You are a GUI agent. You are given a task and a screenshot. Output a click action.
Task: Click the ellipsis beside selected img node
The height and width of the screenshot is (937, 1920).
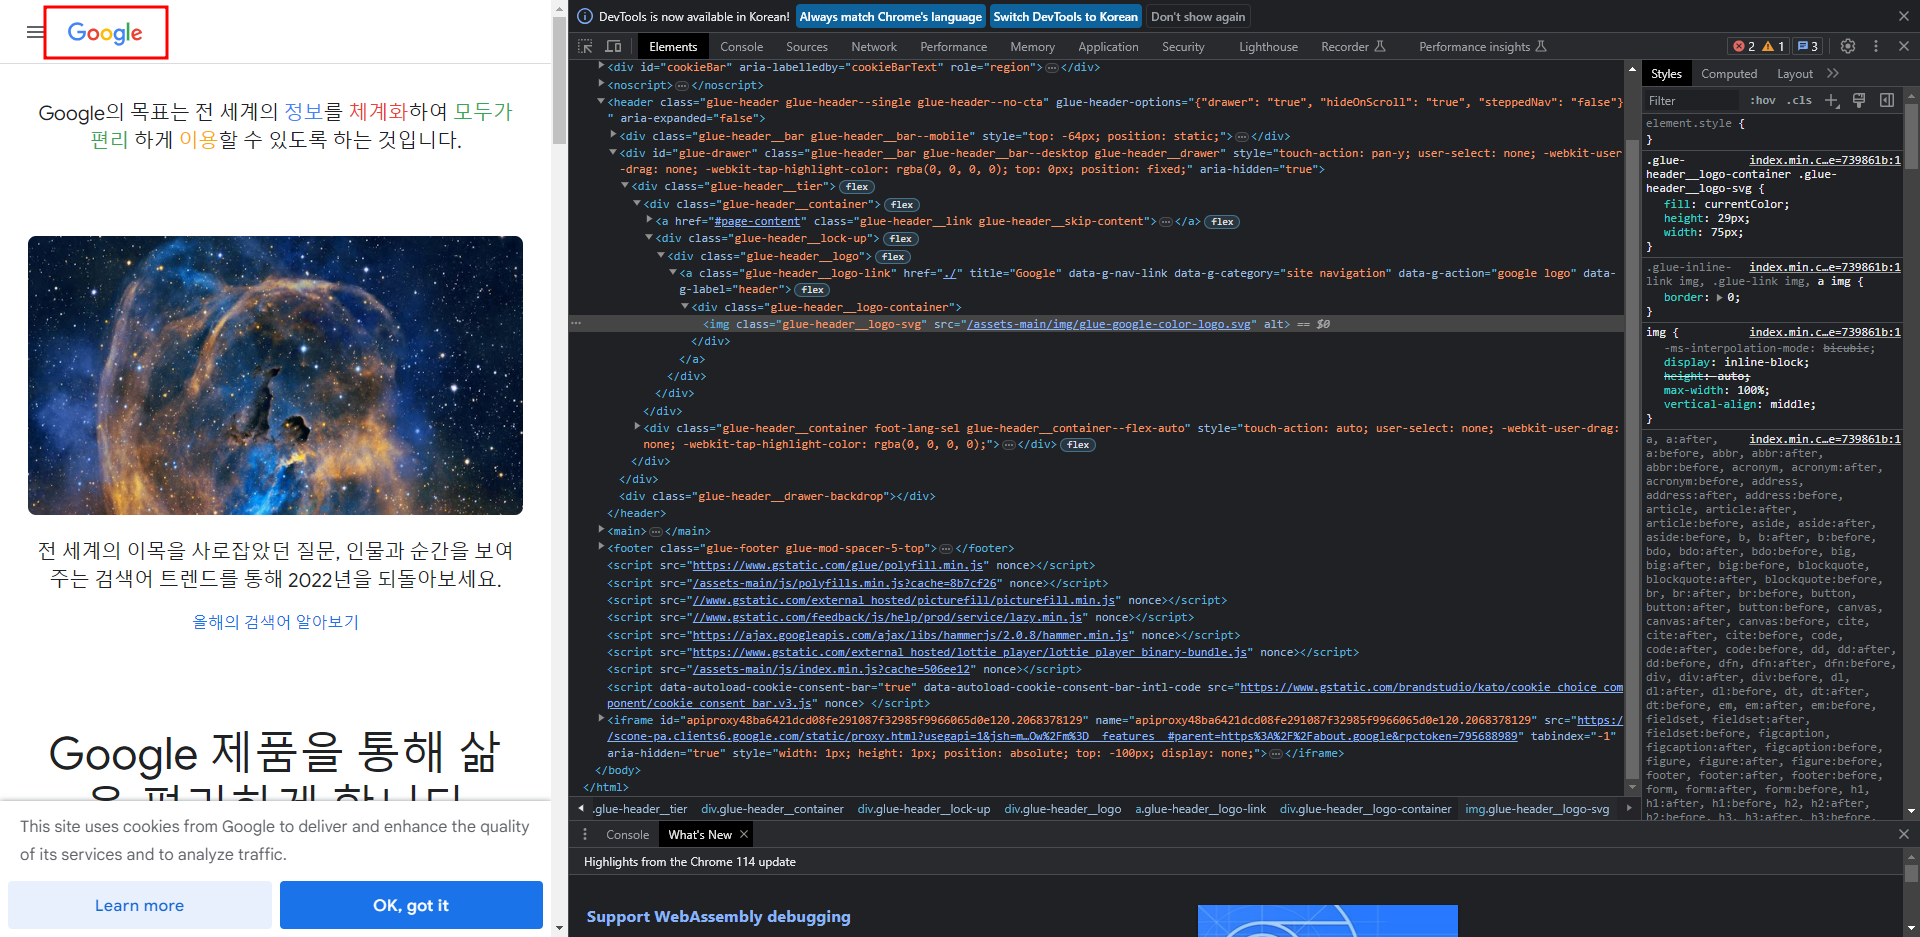pos(576,324)
